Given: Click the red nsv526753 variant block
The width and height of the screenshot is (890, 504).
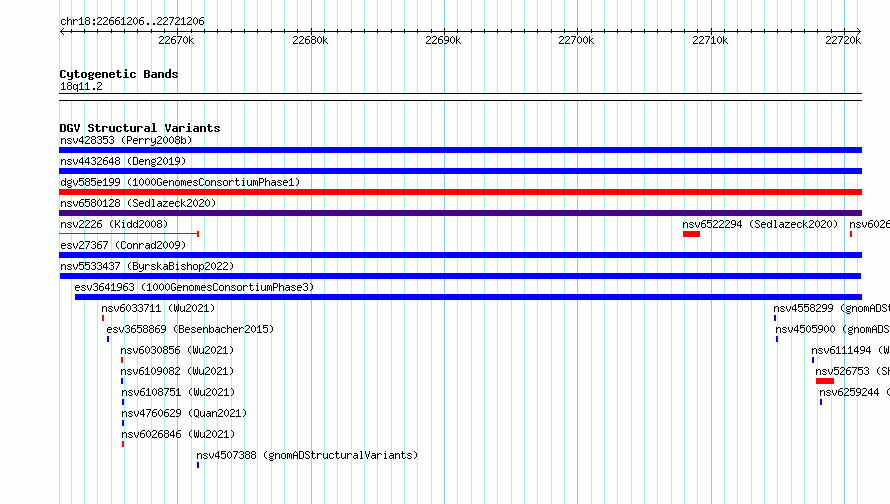Looking at the screenshot, I should [x=825, y=381].
